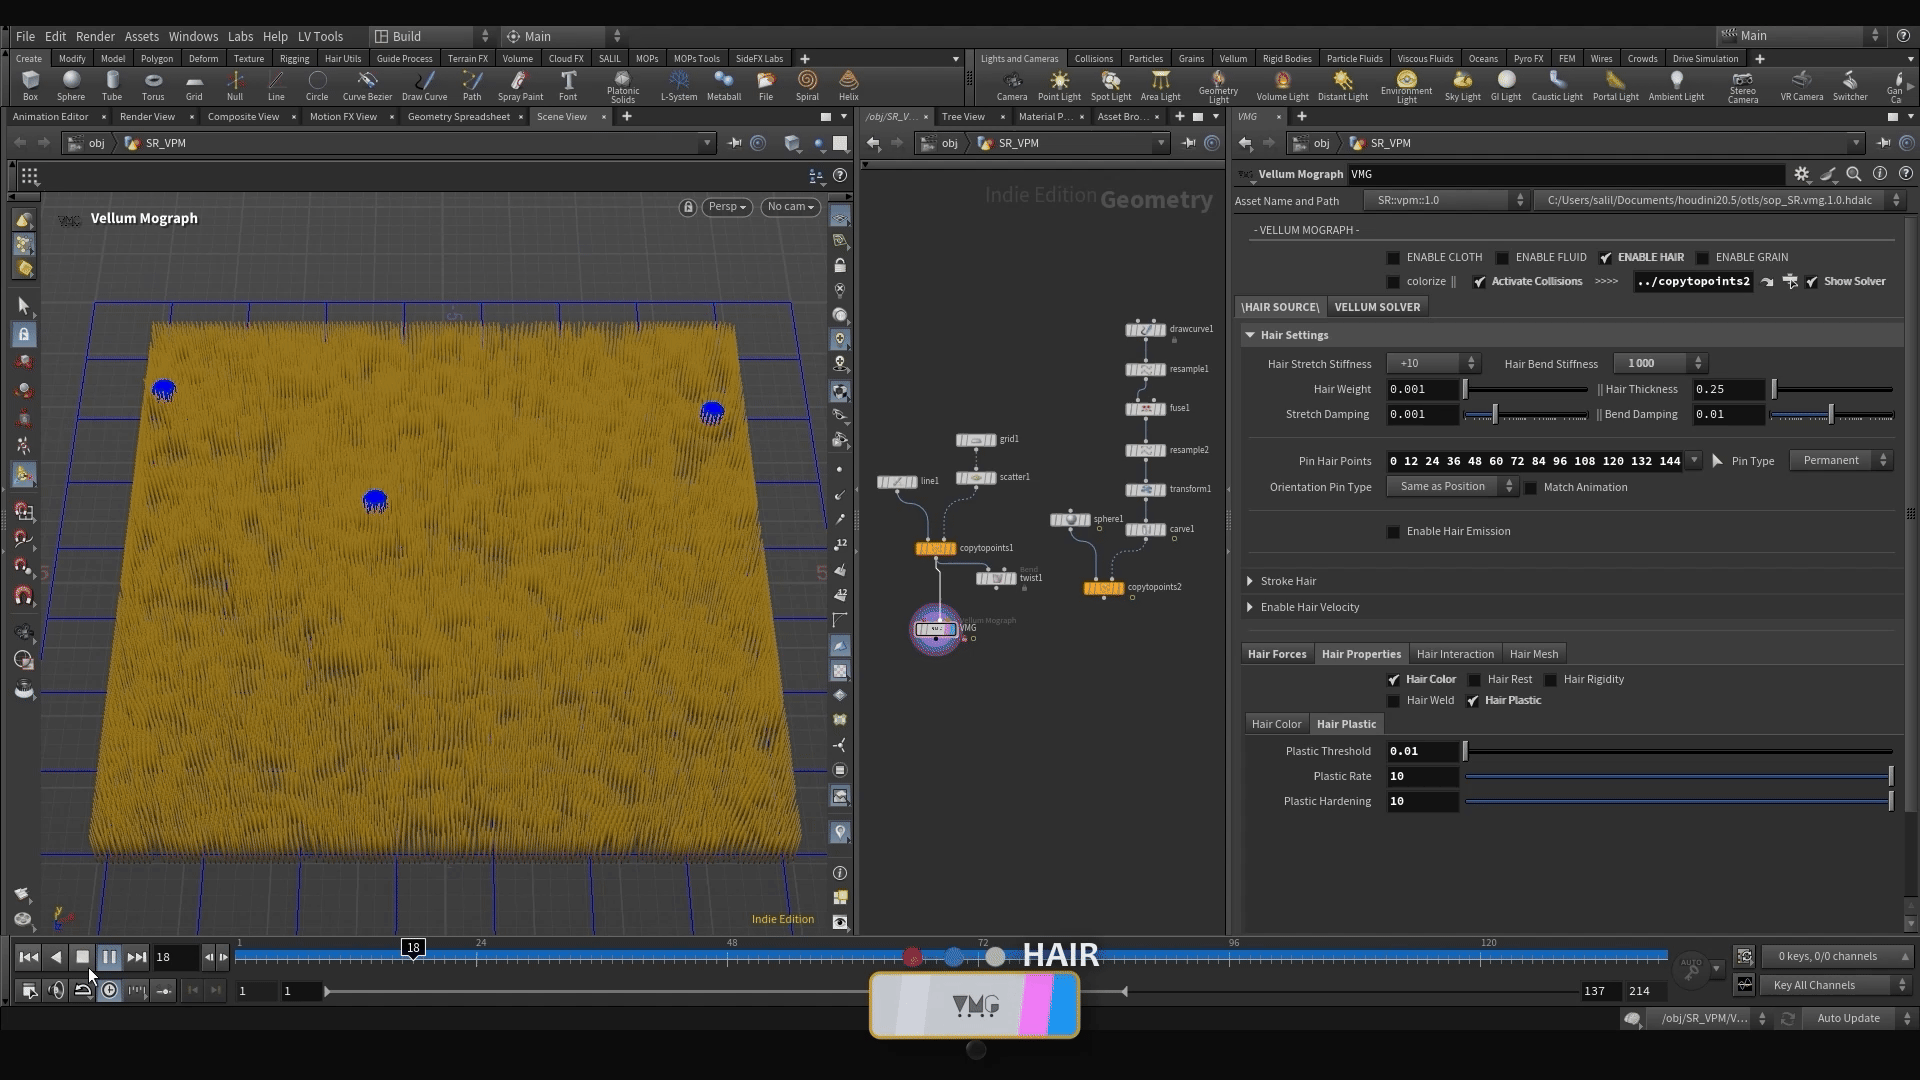Click the Sky Light shelf icon
The height and width of the screenshot is (1080, 1920).
click(x=1462, y=85)
